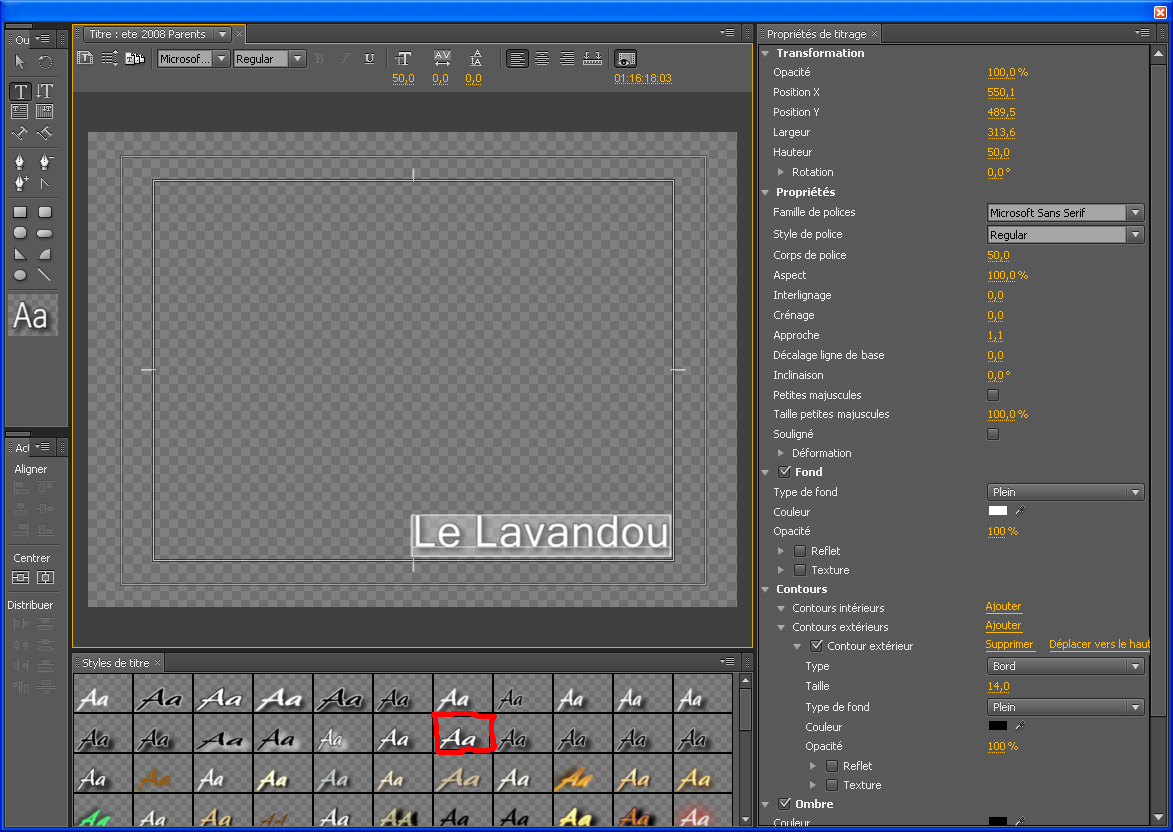This screenshot has width=1173, height=832.
Task: Enable Texture checkbox under Fond
Action: [x=800, y=570]
